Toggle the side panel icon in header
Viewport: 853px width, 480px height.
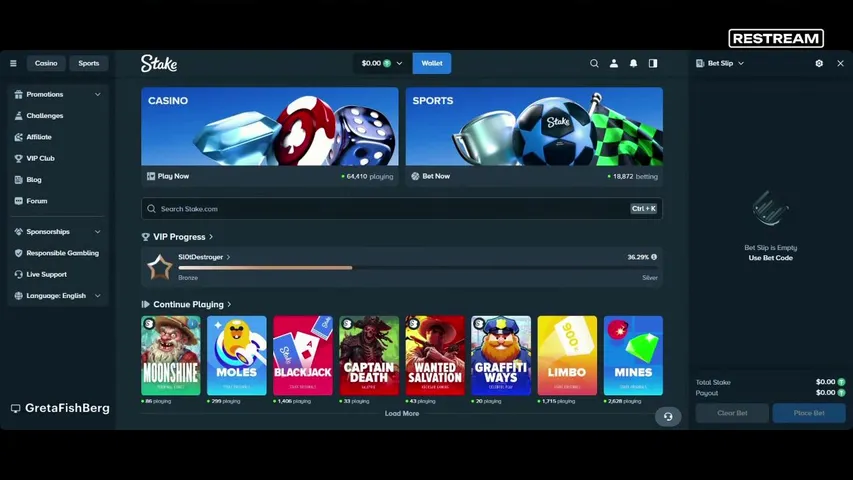[x=653, y=63]
